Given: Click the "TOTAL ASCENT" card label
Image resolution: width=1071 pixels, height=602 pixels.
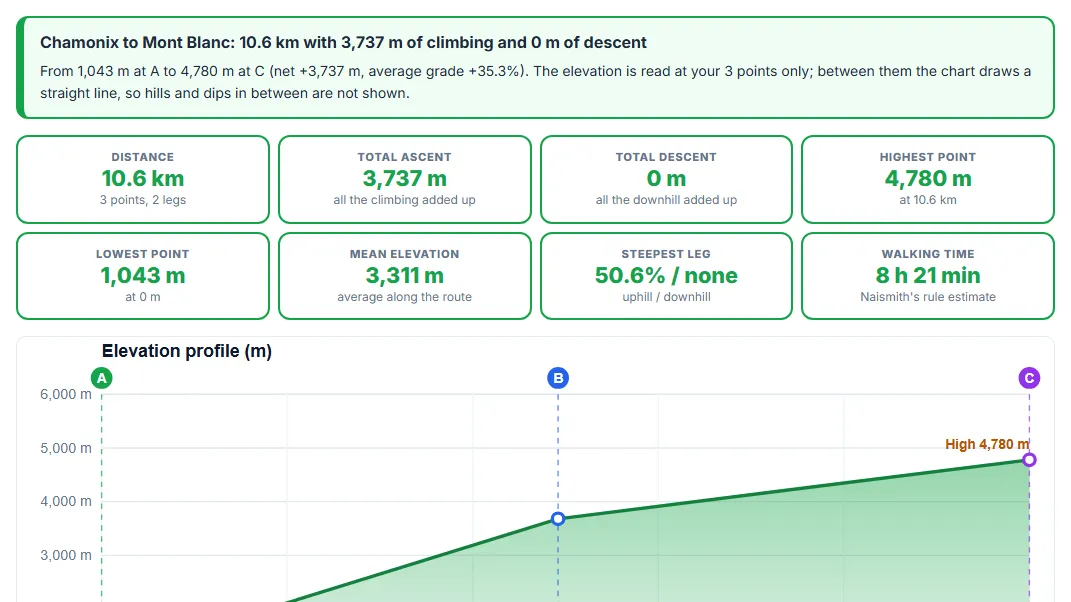Looking at the screenshot, I should pyautogui.click(x=404, y=157).
